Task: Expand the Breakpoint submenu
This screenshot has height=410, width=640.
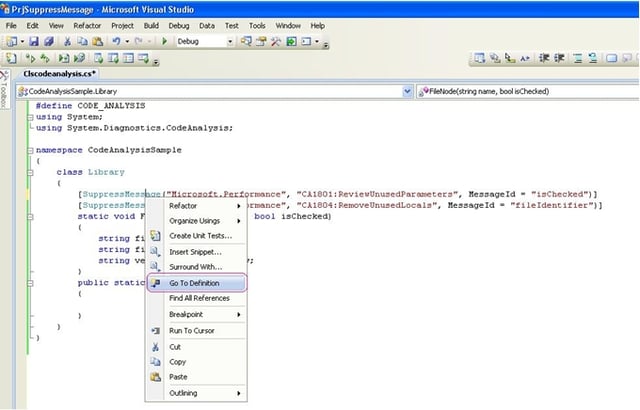Action: (196, 315)
